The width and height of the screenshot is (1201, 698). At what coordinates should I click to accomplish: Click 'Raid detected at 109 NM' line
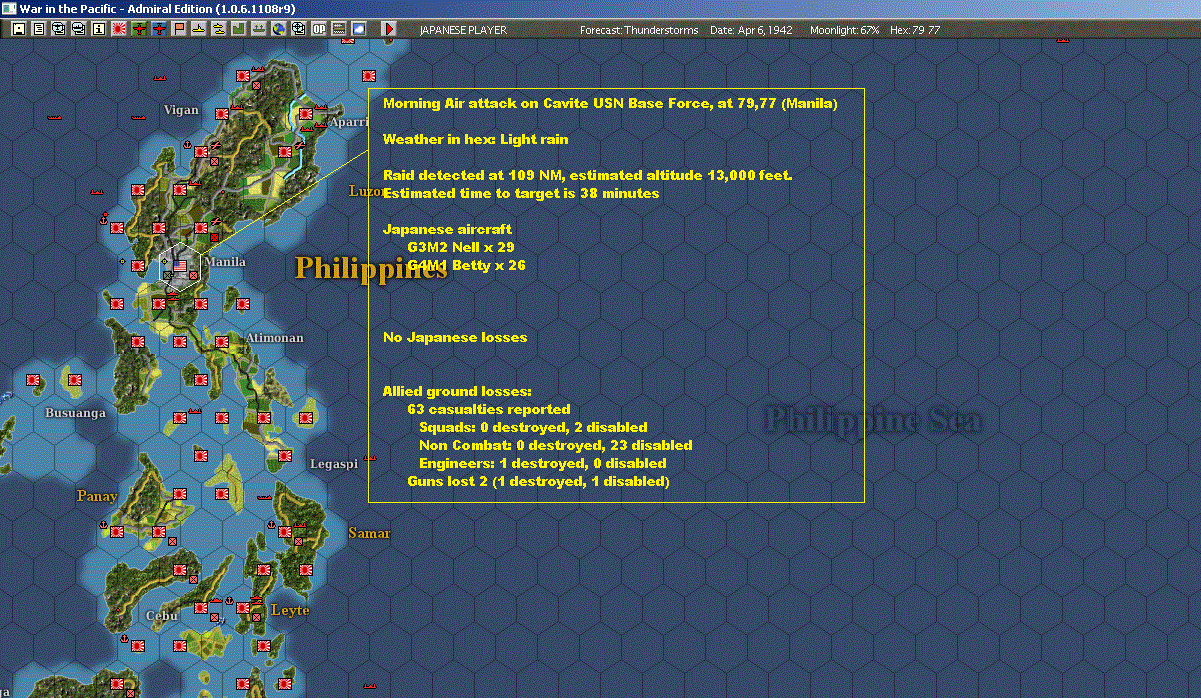(588, 175)
